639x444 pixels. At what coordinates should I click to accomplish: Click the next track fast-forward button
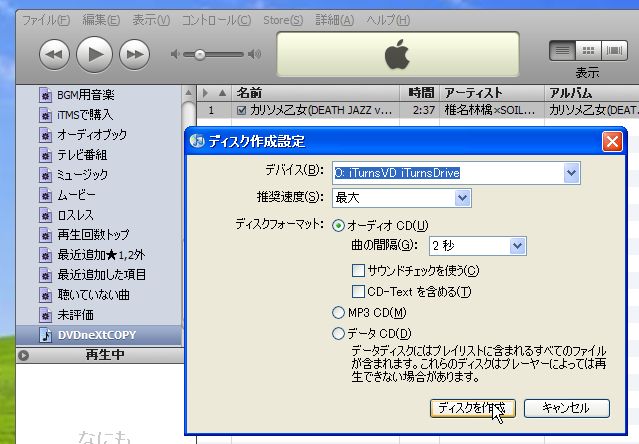click(134, 54)
